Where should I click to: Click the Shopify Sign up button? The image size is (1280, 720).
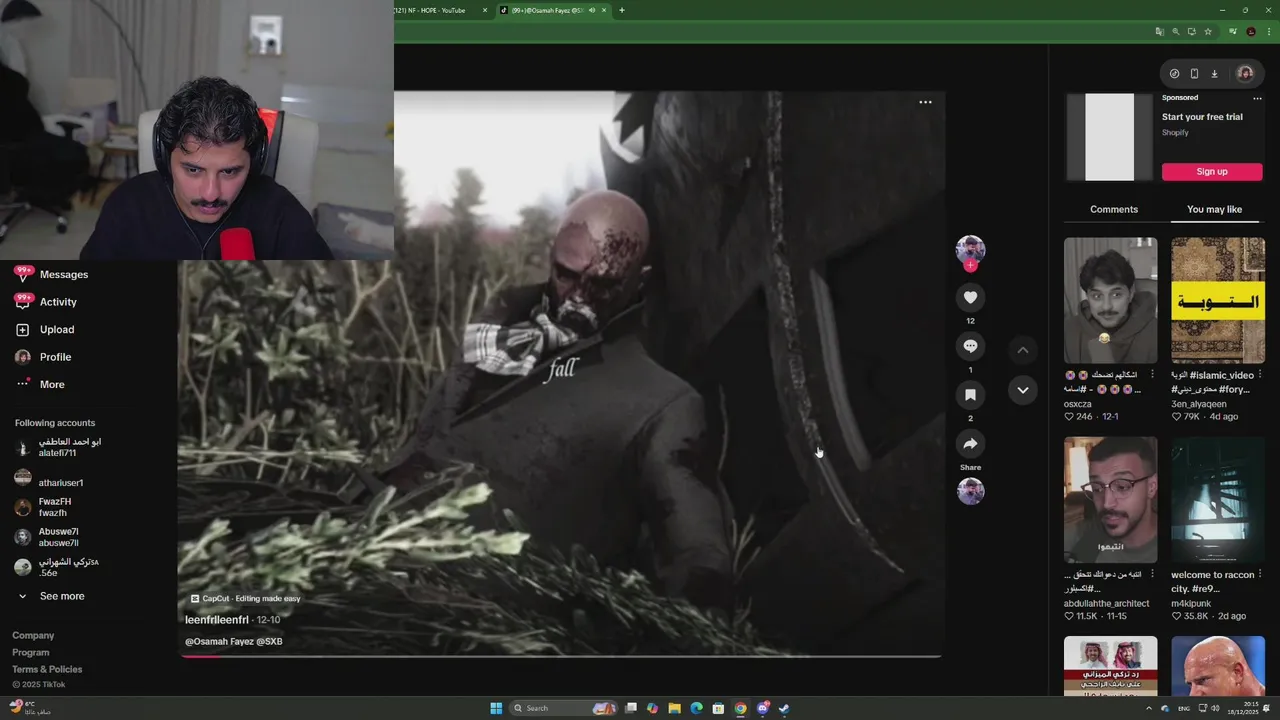(x=1212, y=171)
